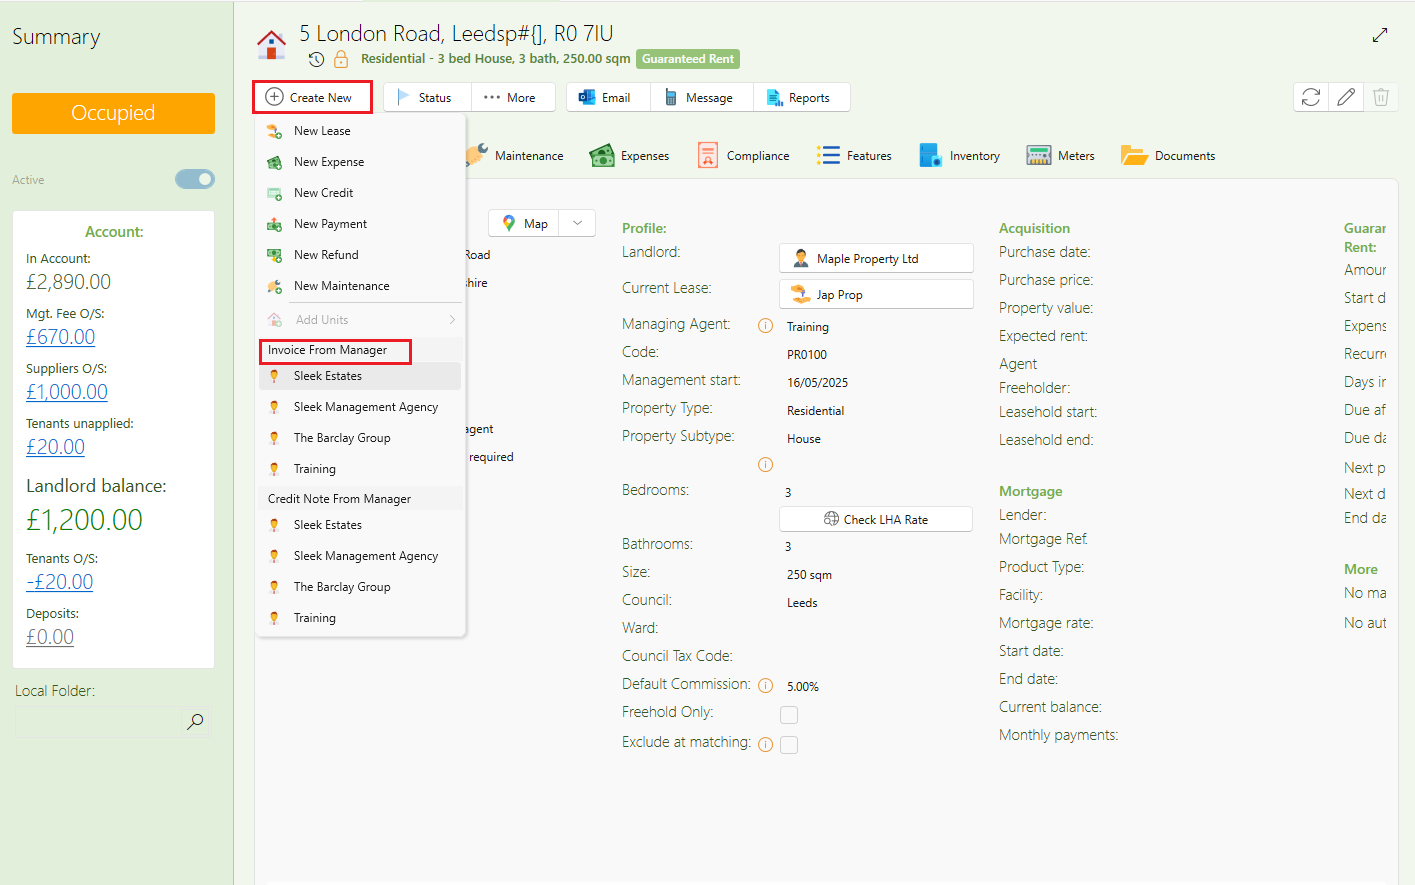
Task: Click the PR0100 code value
Action: (x=807, y=355)
